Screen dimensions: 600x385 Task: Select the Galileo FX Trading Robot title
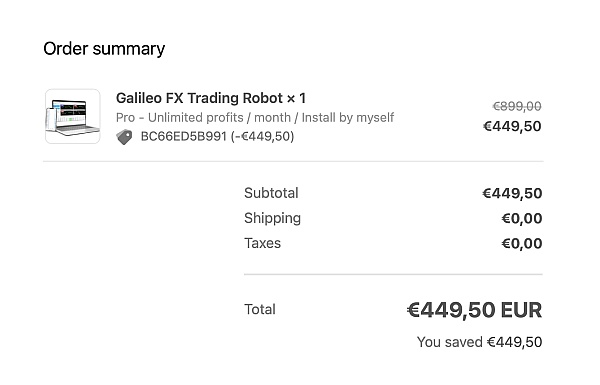pyautogui.click(x=199, y=98)
